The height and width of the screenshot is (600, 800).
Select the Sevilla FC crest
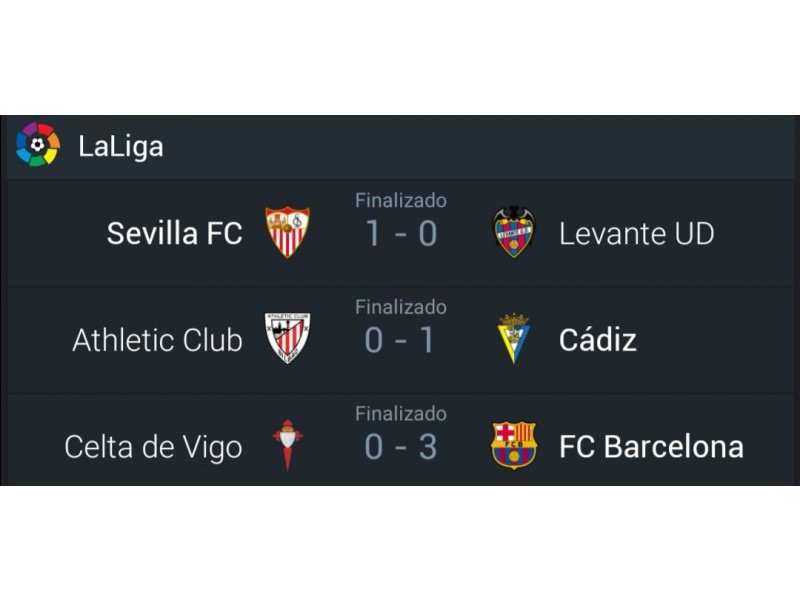[x=287, y=232]
